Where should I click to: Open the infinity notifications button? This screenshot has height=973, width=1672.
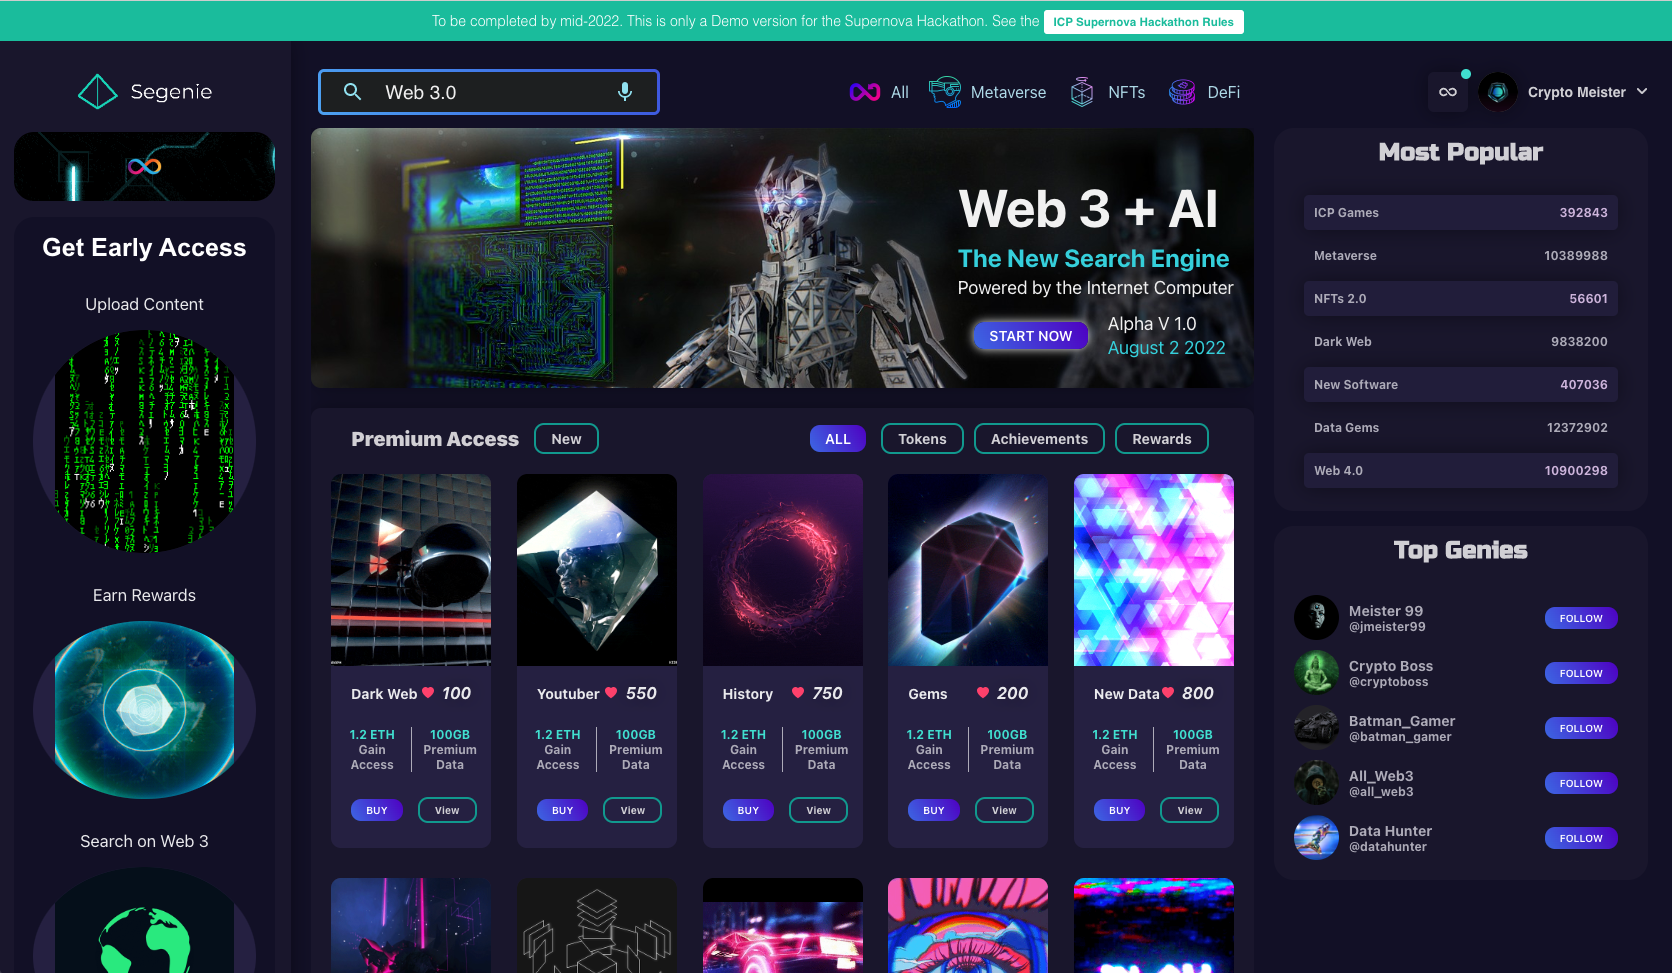click(x=1448, y=92)
